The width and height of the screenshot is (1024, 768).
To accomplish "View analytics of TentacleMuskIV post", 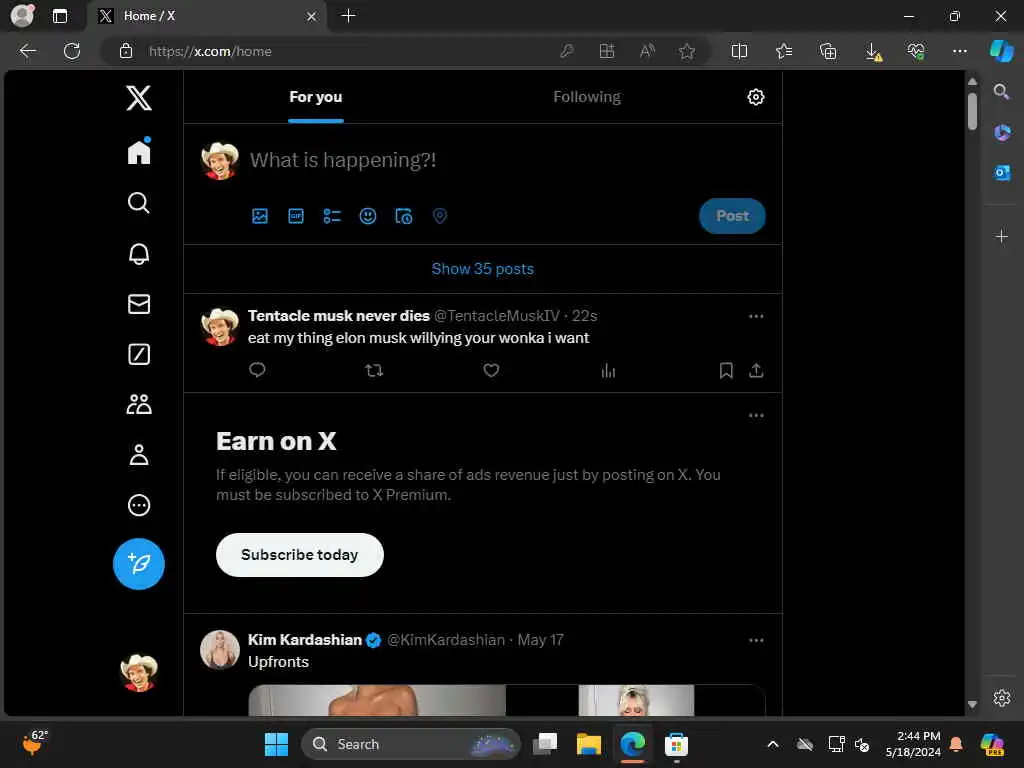I will pos(608,371).
